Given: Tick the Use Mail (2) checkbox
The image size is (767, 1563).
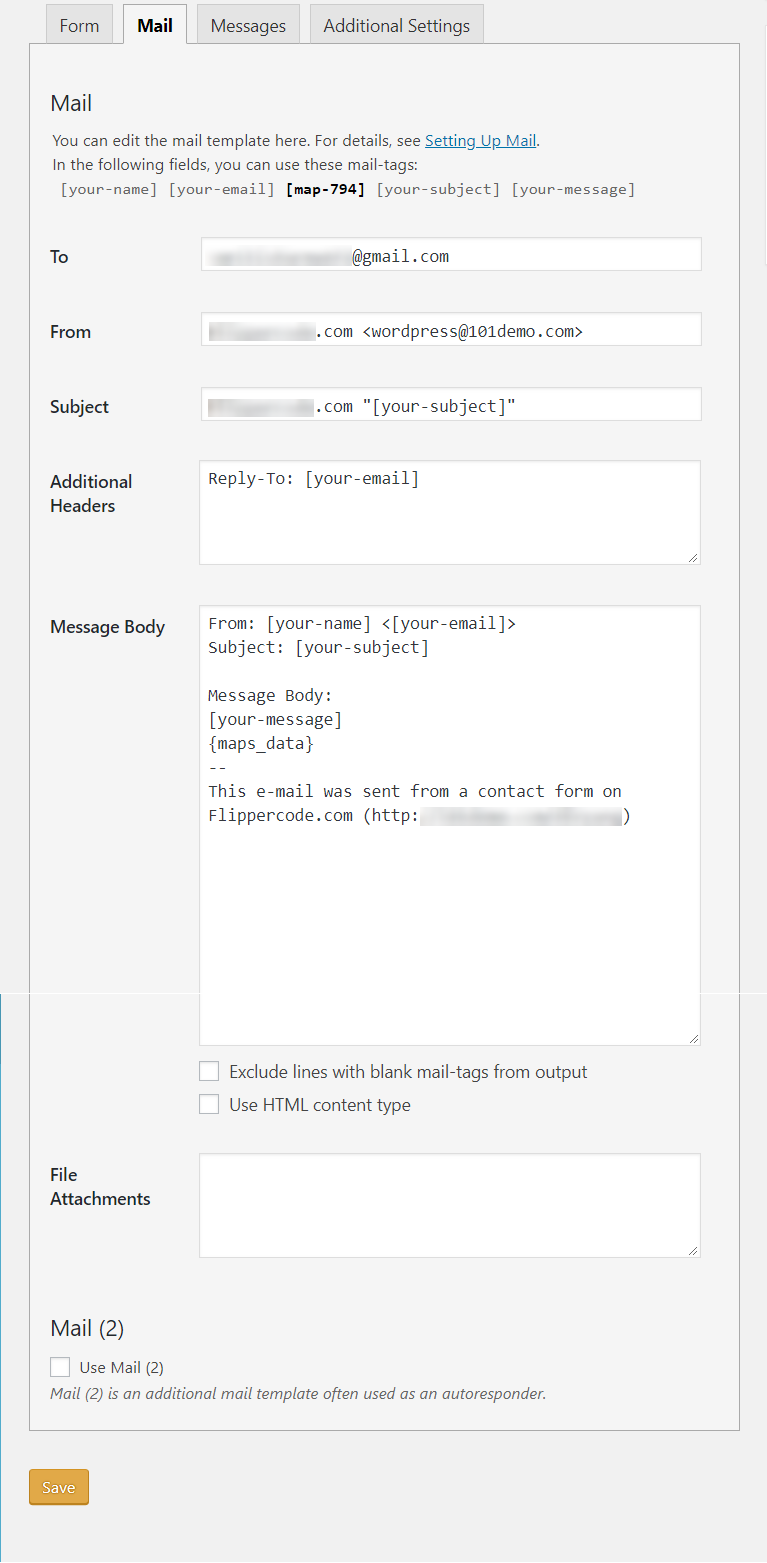Looking at the screenshot, I should tap(60, 1367).
